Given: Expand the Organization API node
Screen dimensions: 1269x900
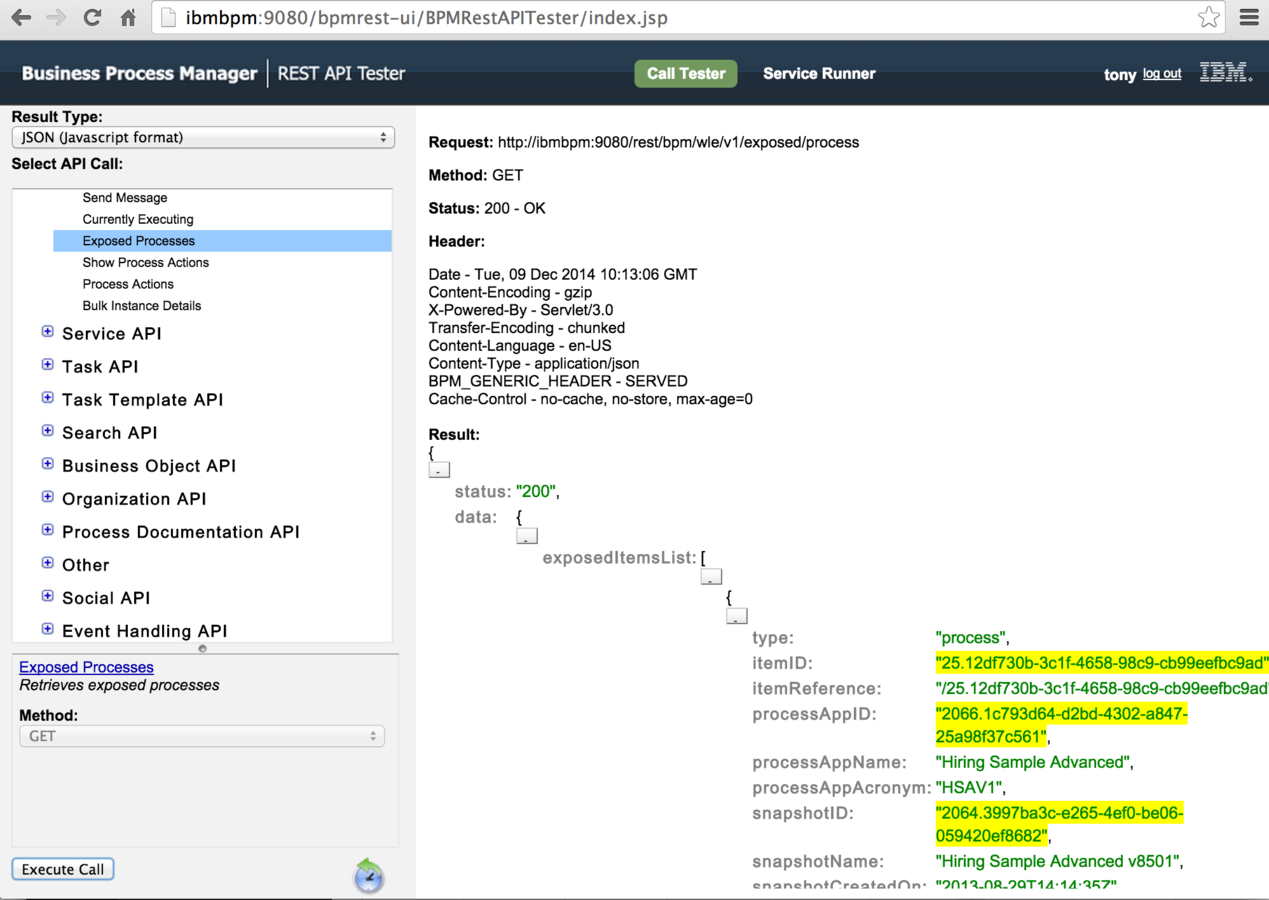Looking at the screenshot, I should pos(47,497).
